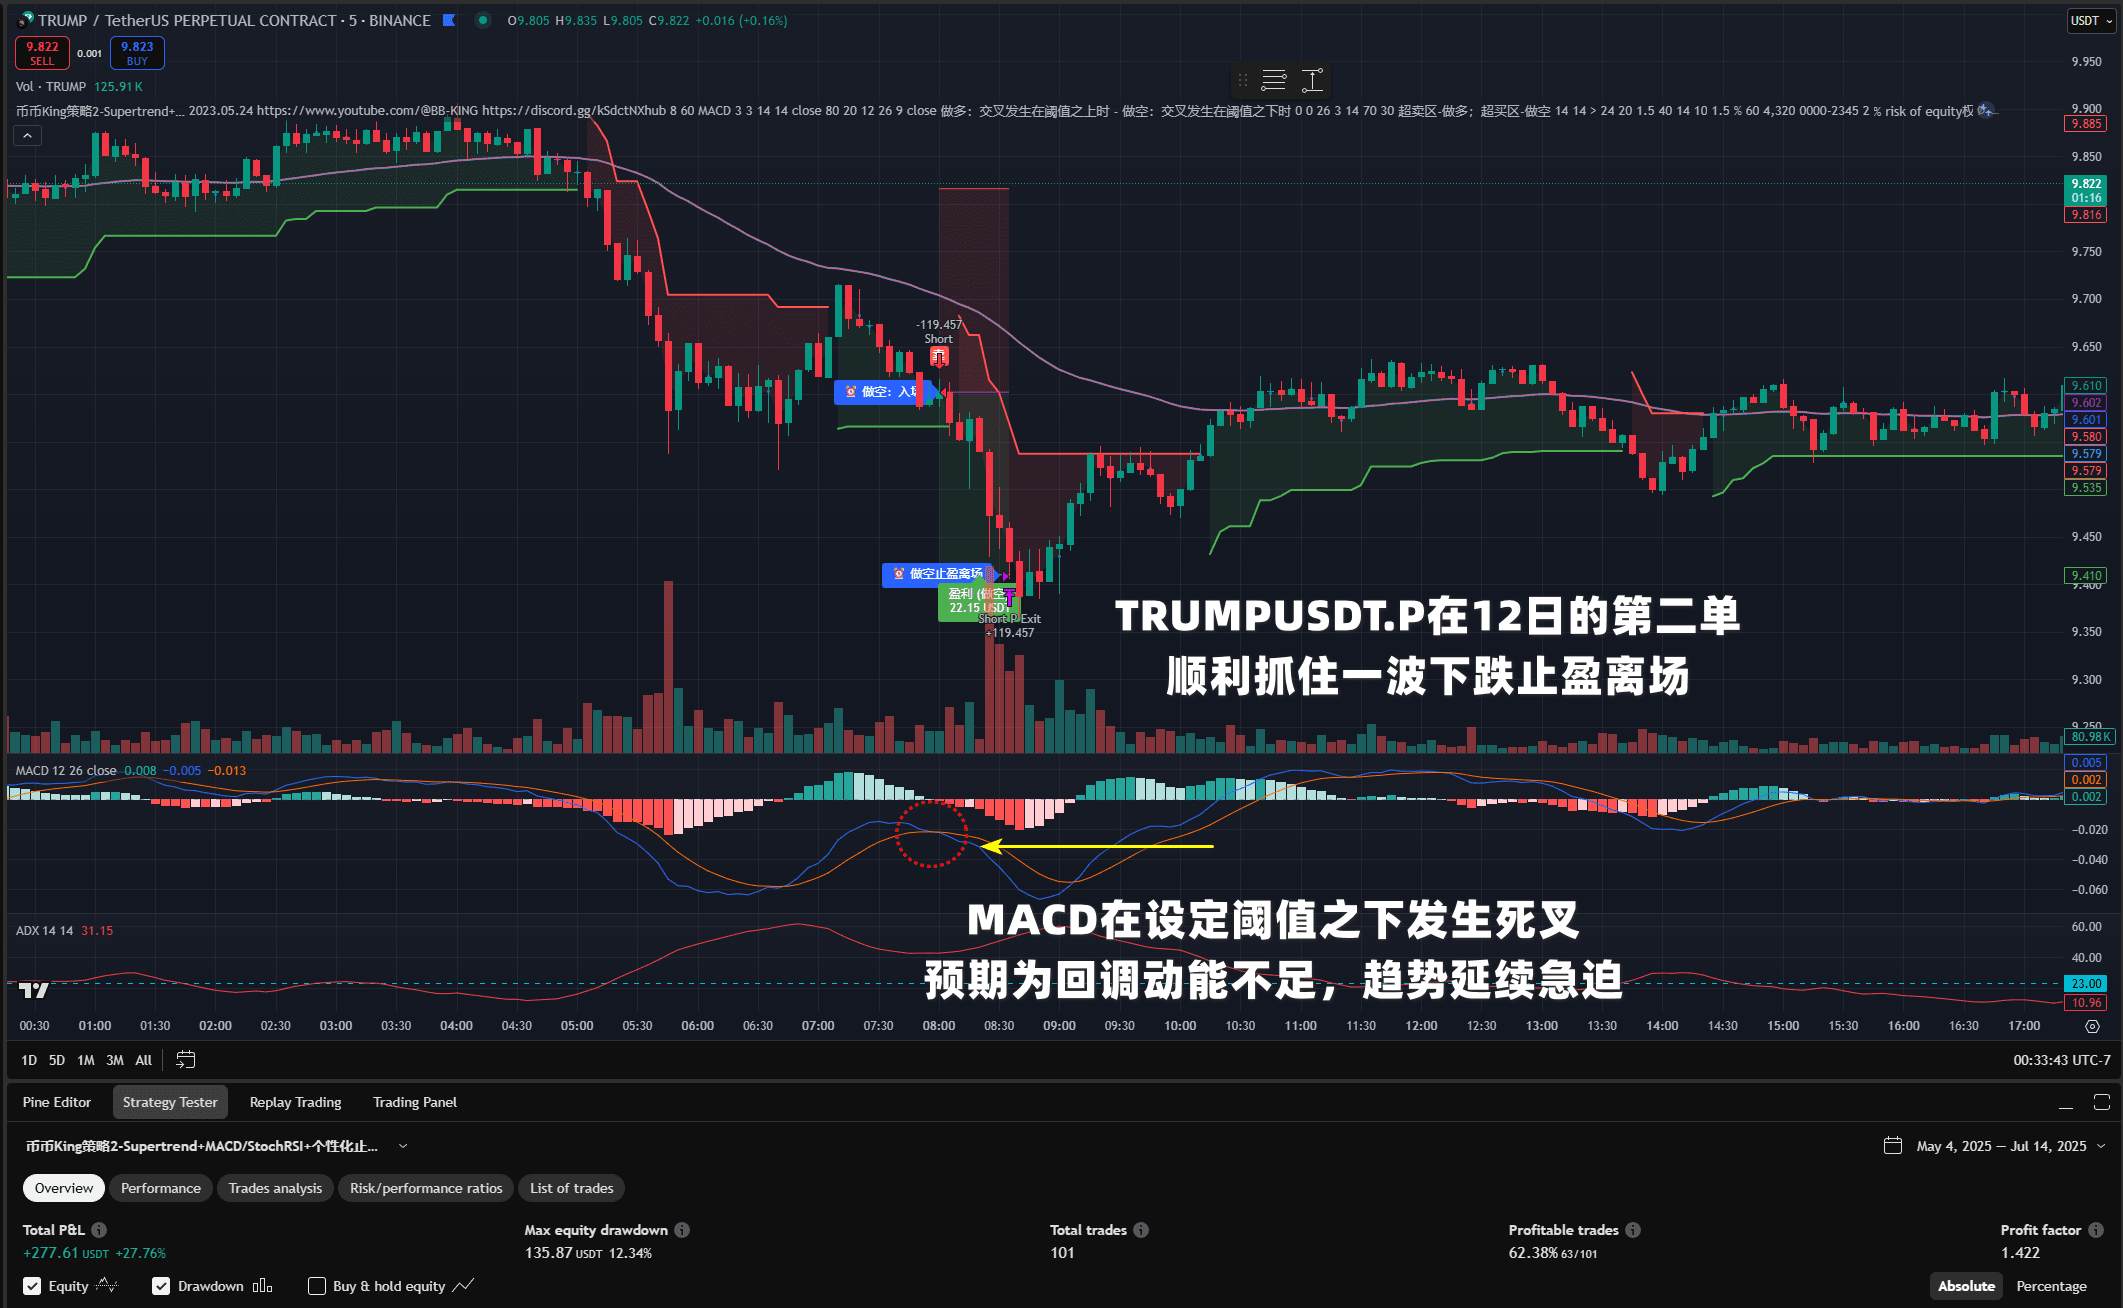2123x1308 pixels.
Task: Select the Percentage display mode
Action: click(x=2051, y=1286)
